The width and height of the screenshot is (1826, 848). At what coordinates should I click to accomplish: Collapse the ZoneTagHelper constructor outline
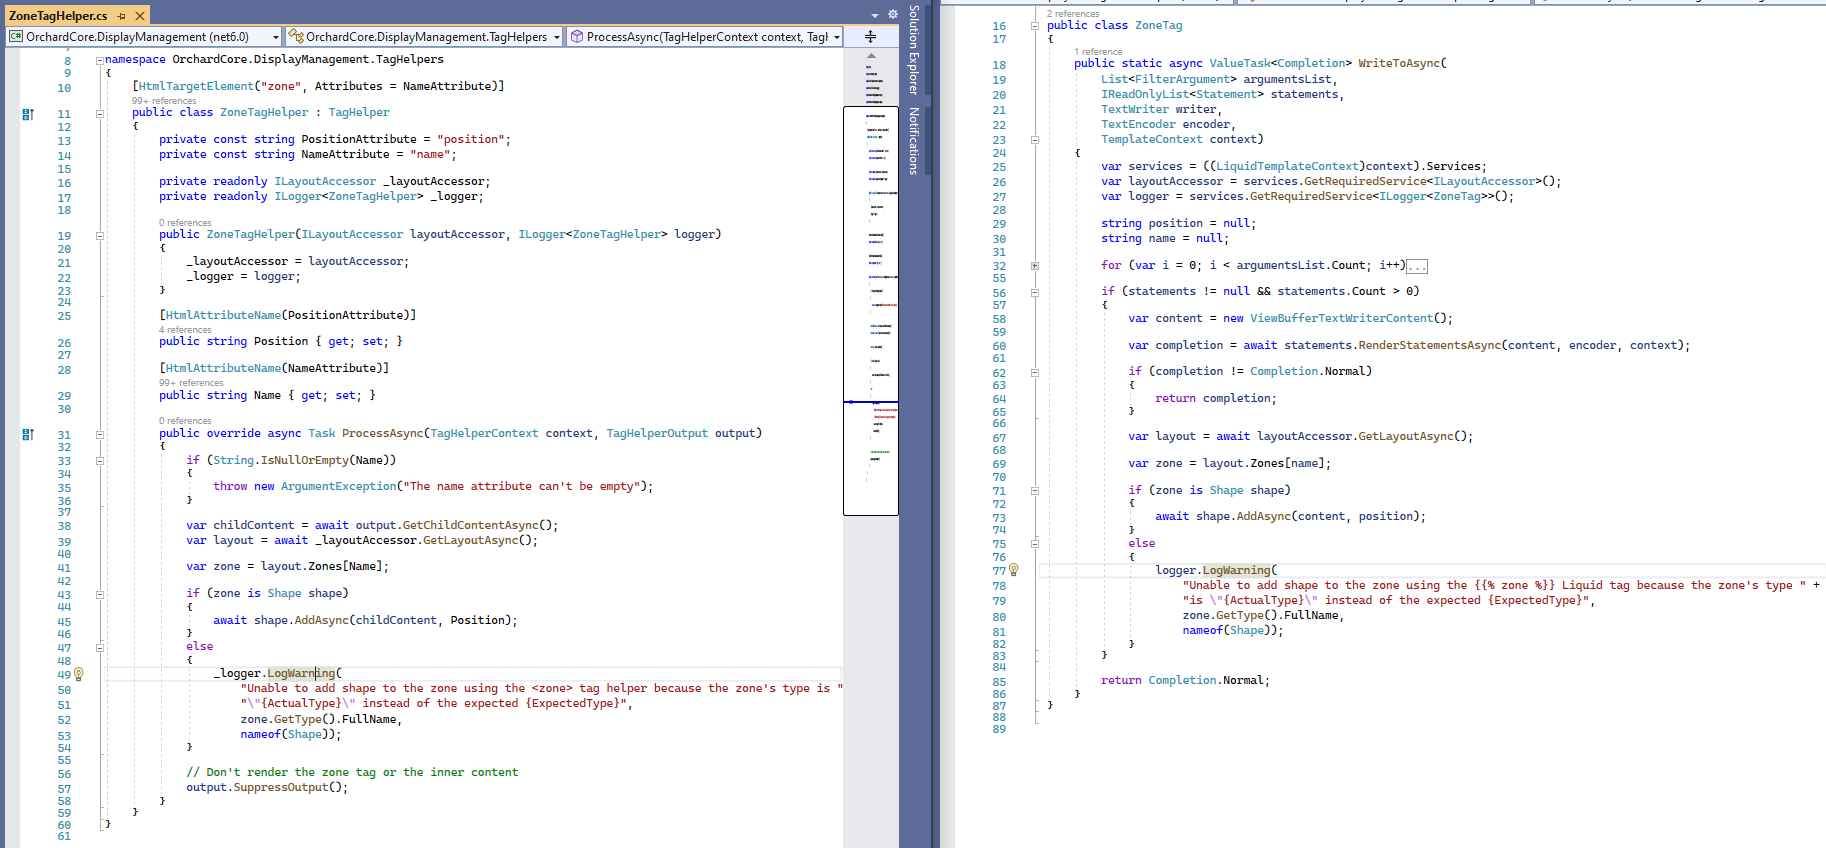pyautogui.click(x=100, y=236)
